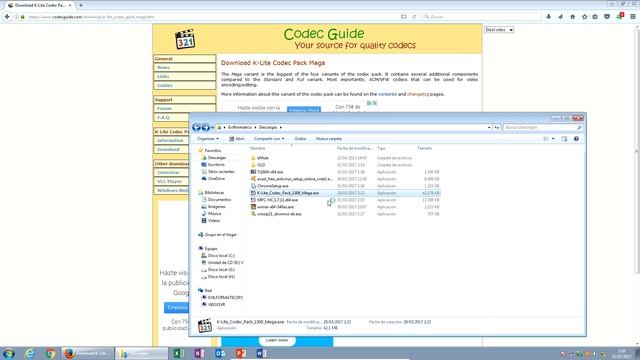Sort files by Nombre column
Screen dimensions: 640x360
point(258,148)
